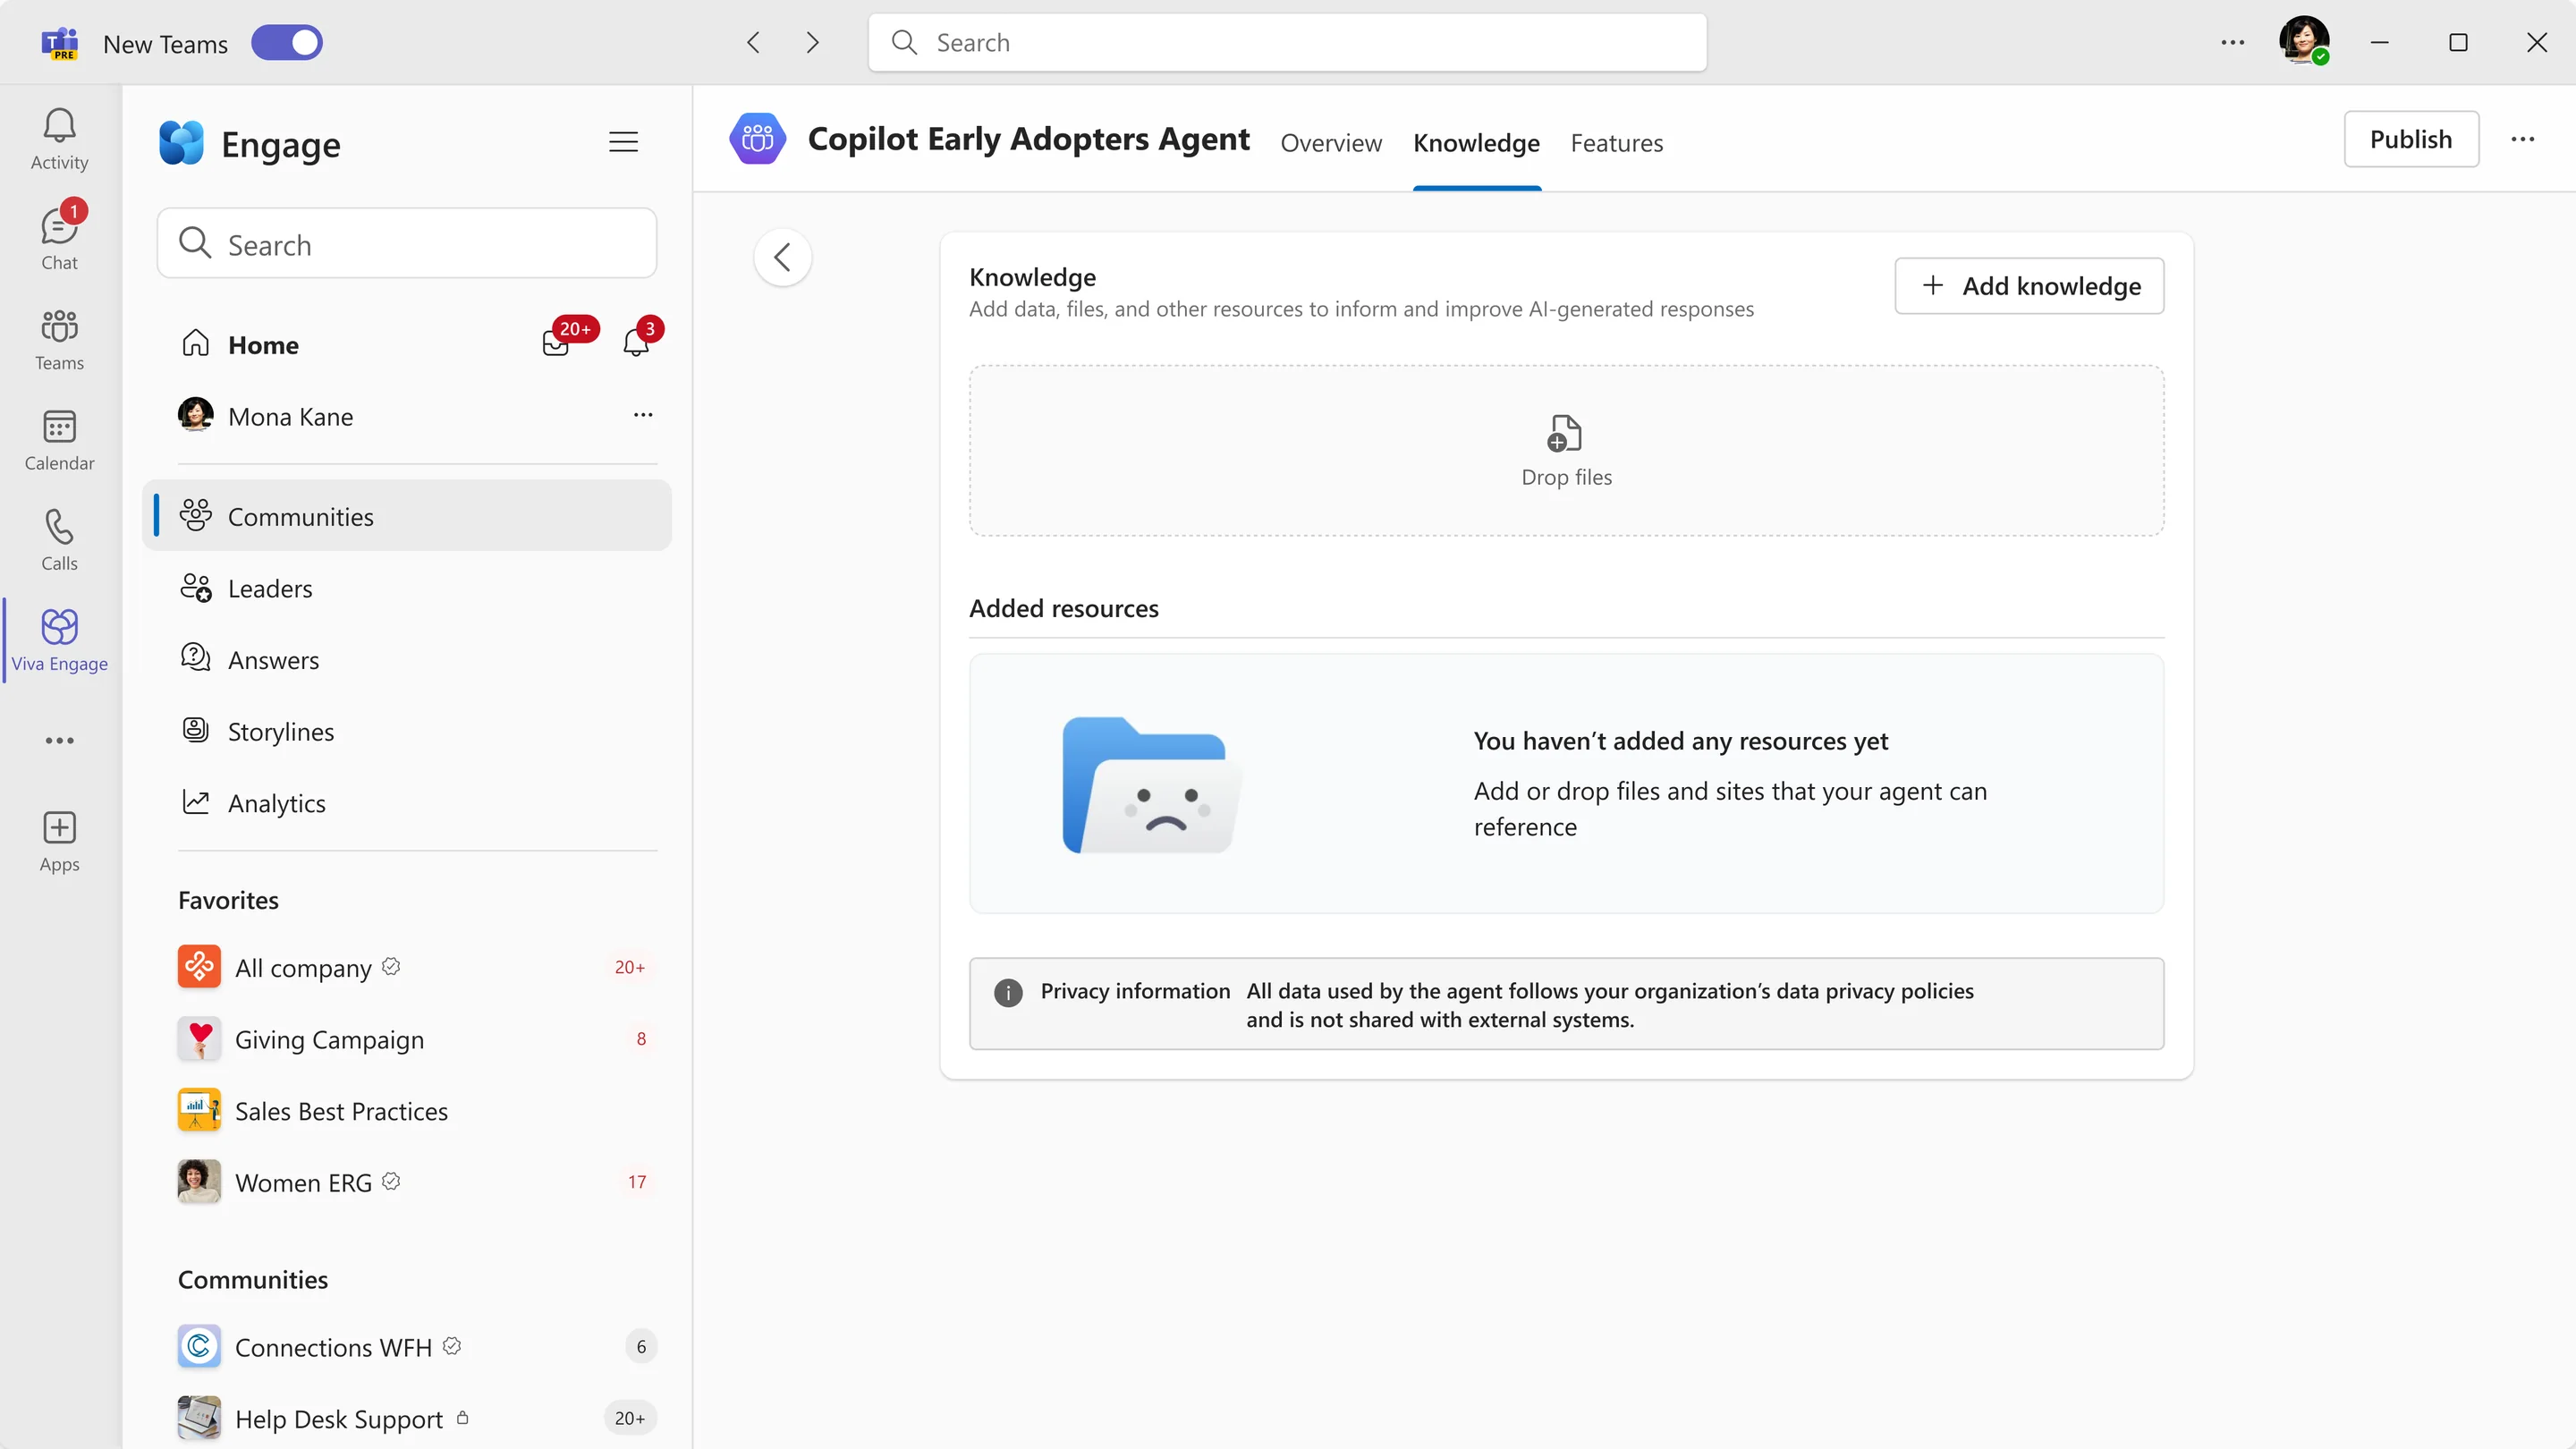Go back with the title bar arrow
The image size is (2576, 1449).
(x=753, y=42)
